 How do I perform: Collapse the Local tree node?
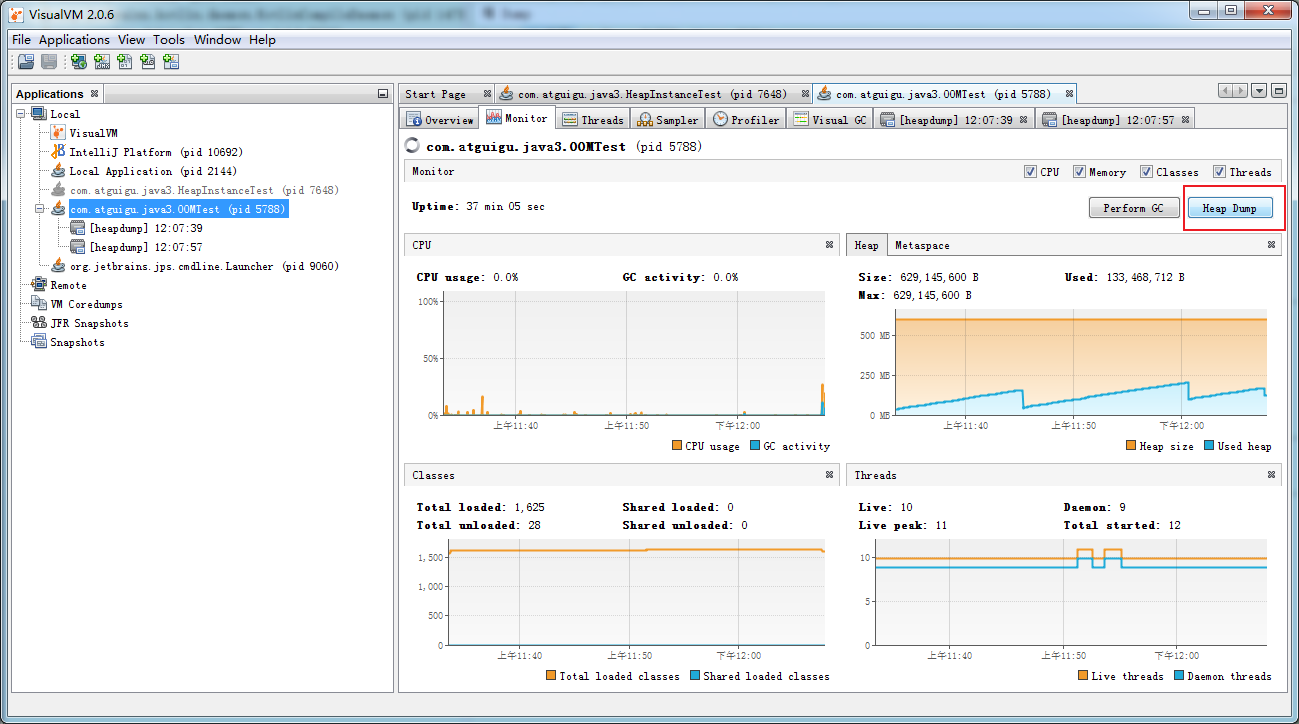coord(22,114)
